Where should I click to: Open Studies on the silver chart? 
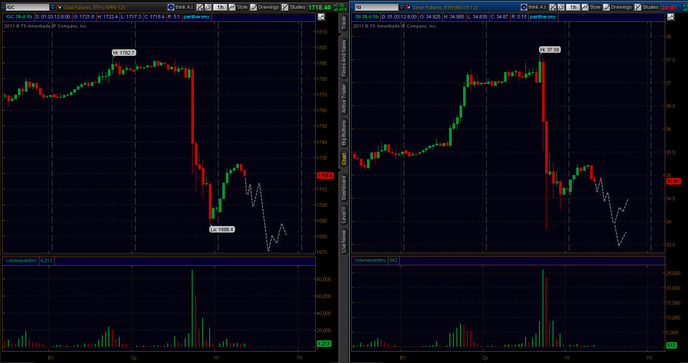click(x=647, y=7)
